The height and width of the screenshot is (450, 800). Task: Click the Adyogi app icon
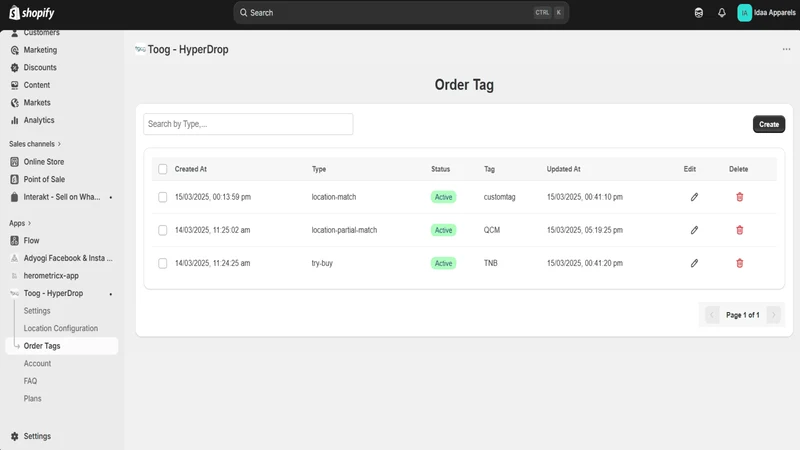(x=14, y=258)
